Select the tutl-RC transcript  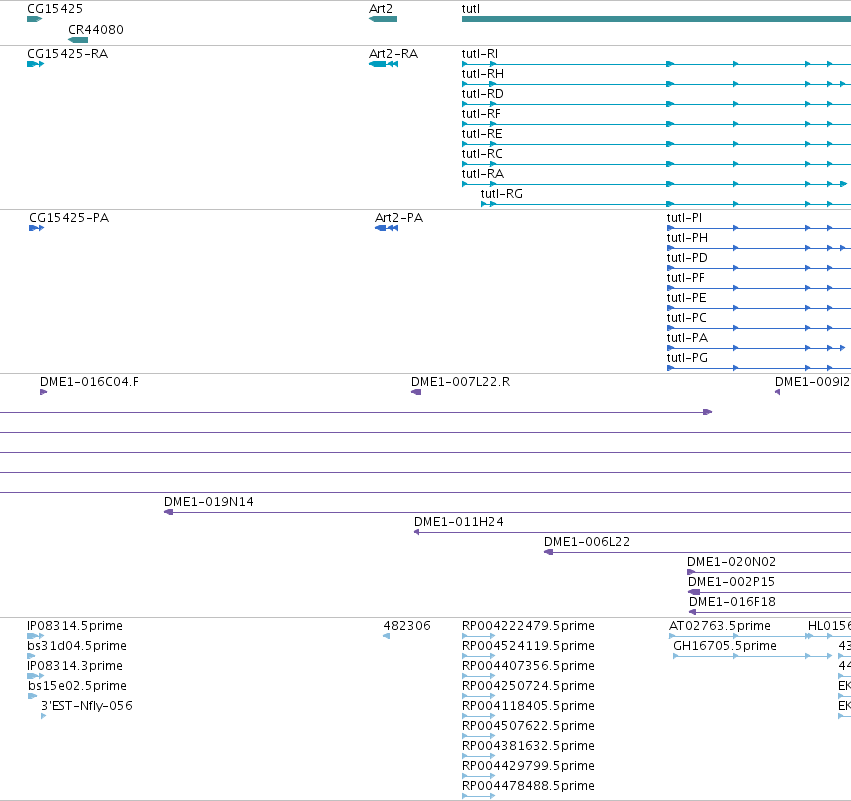482,154
